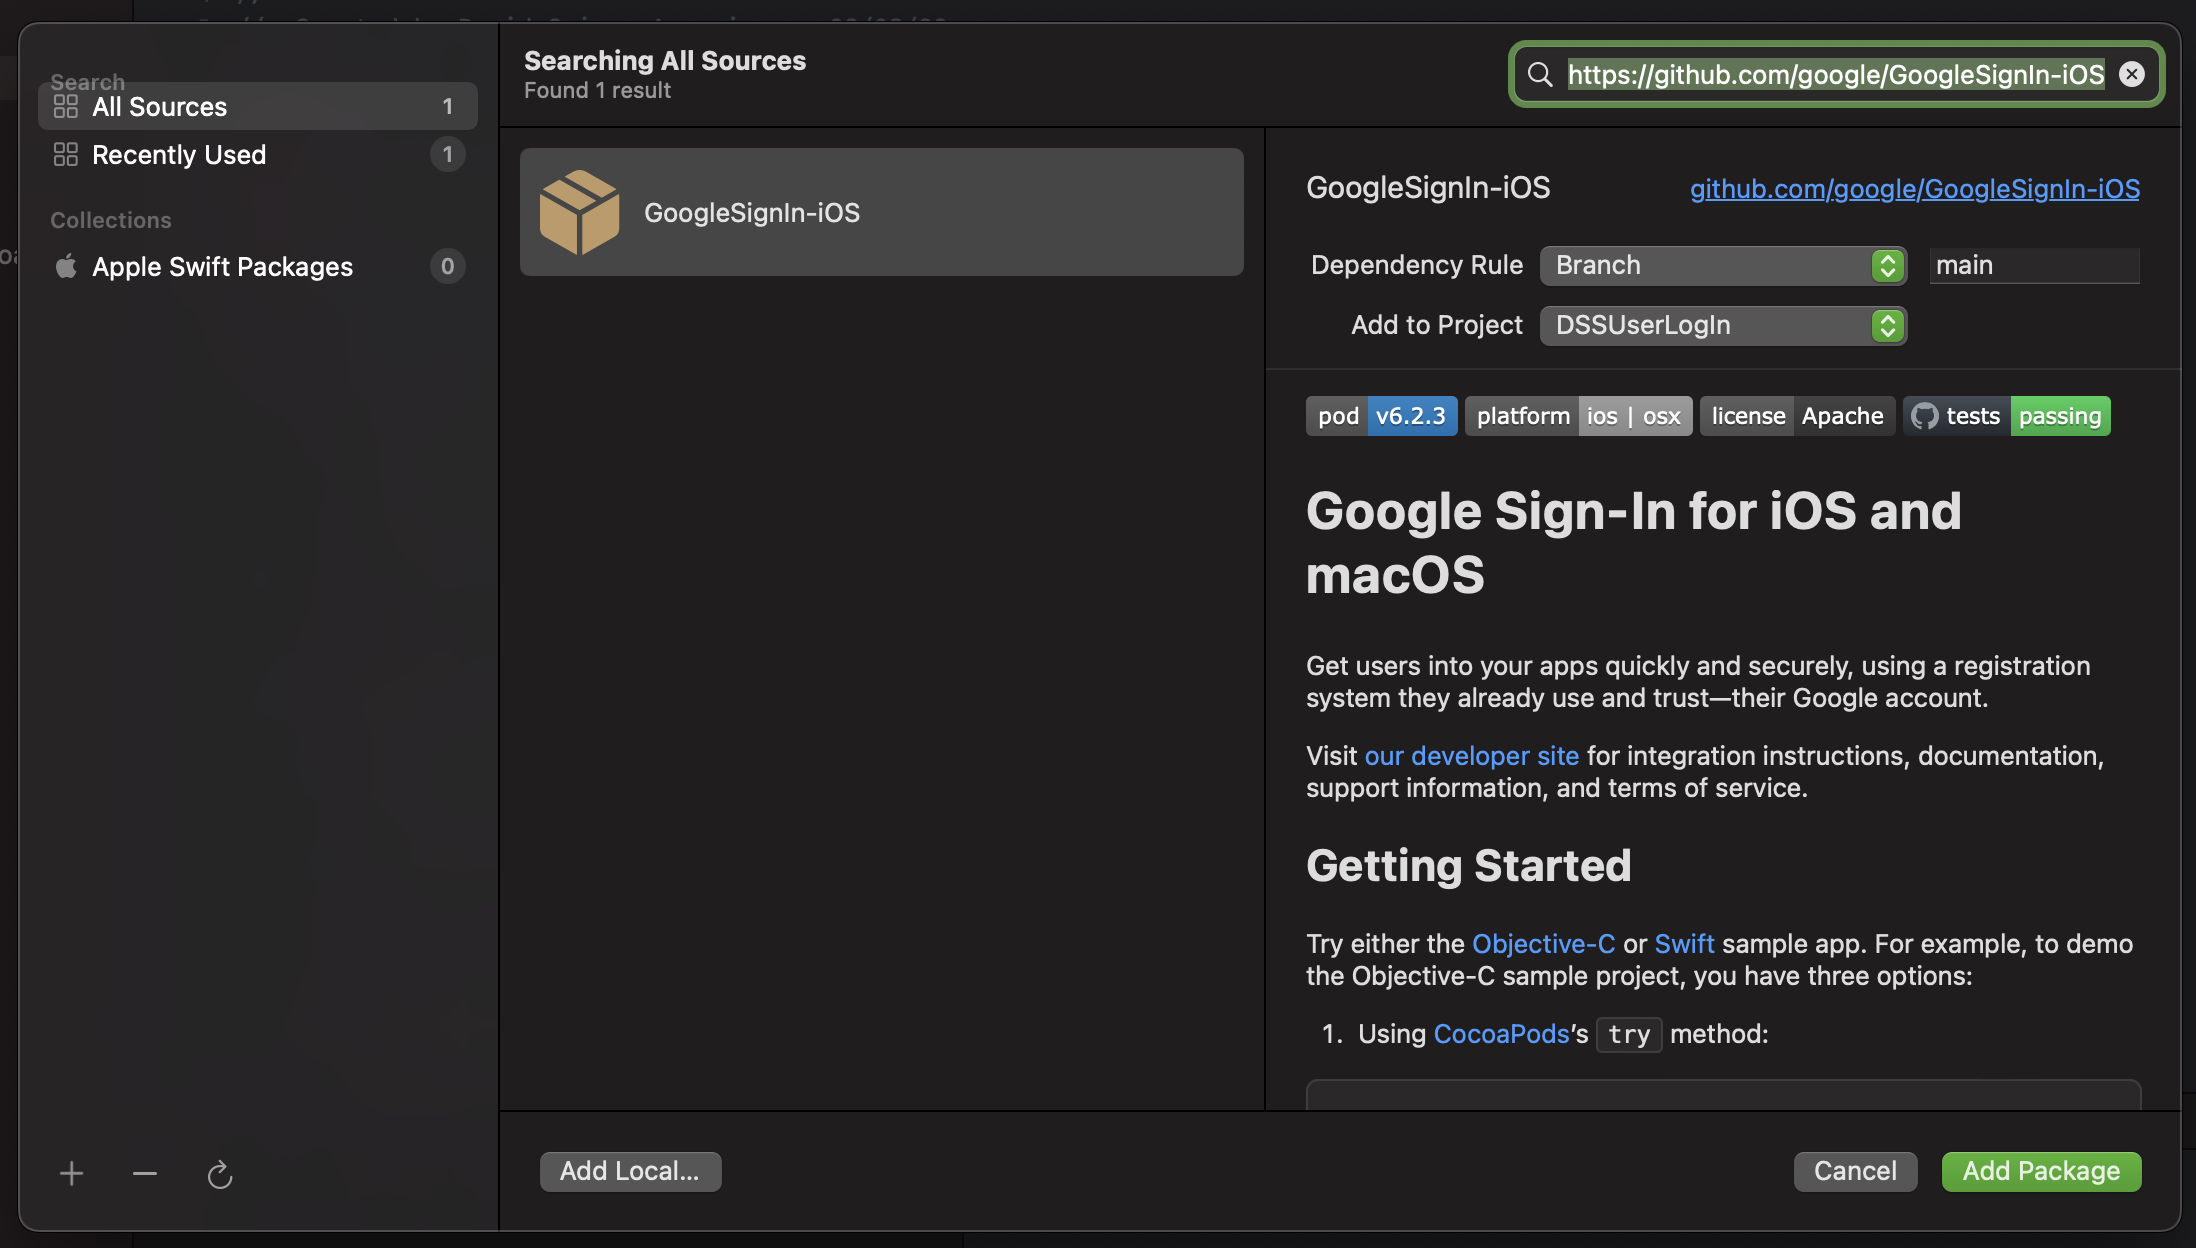Click the Google Sign-In for iOS and macOS heading
This screenshot has height=1248, width=2196.
point(1633,543)
